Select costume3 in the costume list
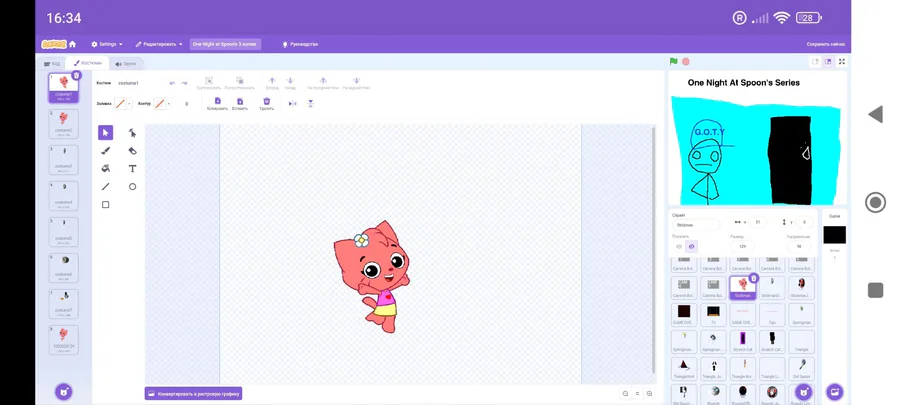Image resolution: width=900 pixels, height=405 pixels. (64, 159)
